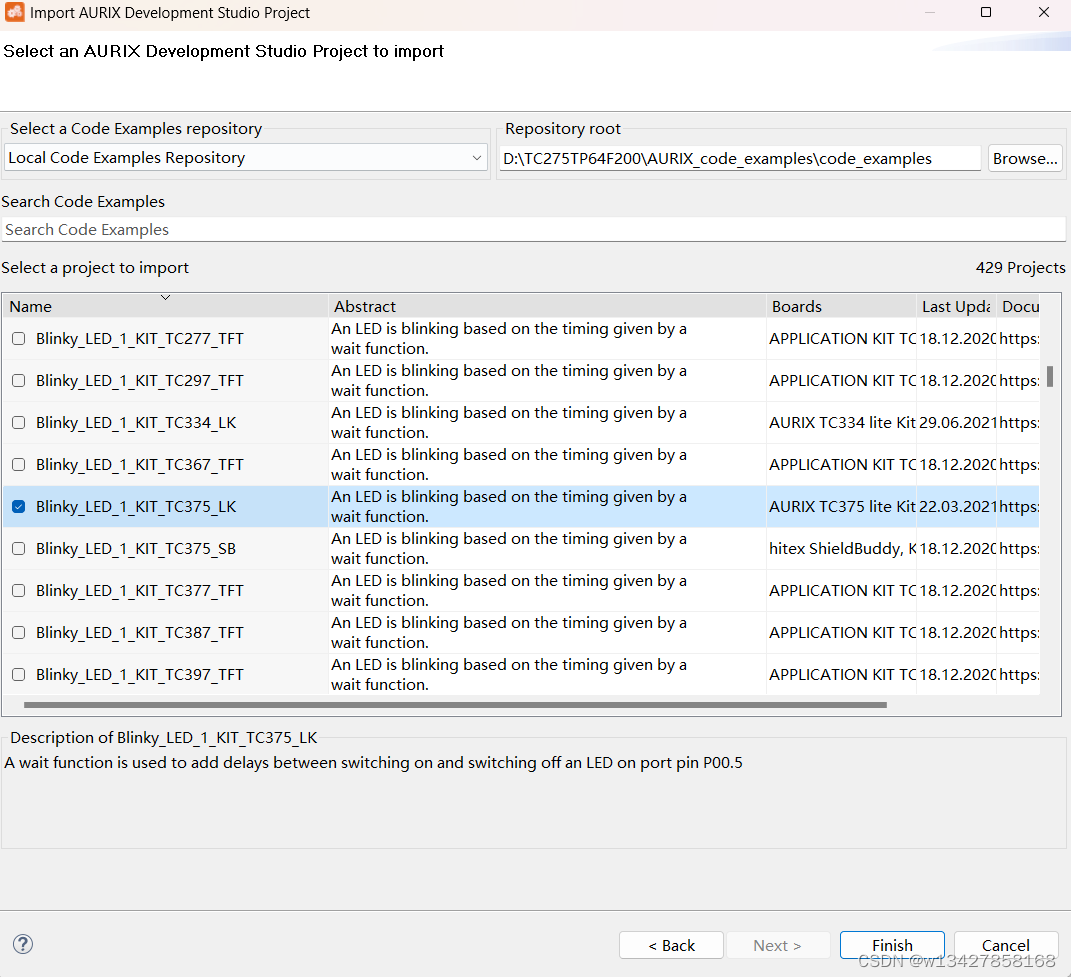Select the Blinky_LED_1_KIT_TC277_TFT project name

coord(139,339)
